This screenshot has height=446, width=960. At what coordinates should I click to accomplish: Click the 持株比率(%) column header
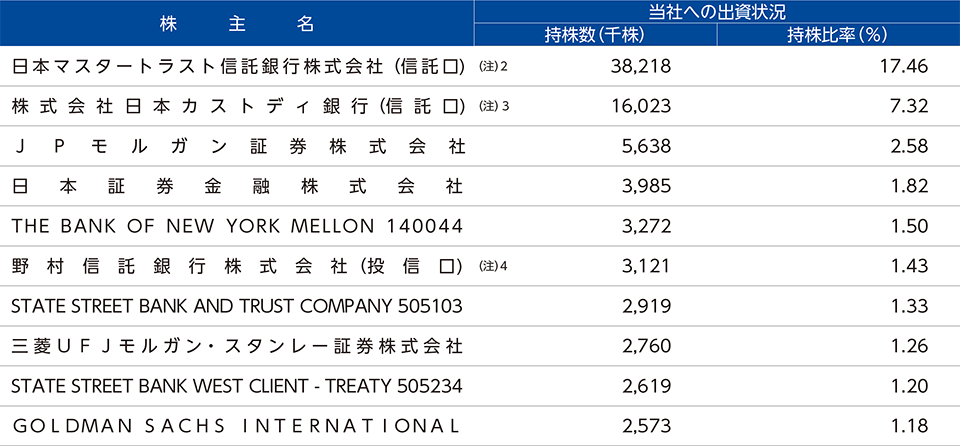(838, 36)
